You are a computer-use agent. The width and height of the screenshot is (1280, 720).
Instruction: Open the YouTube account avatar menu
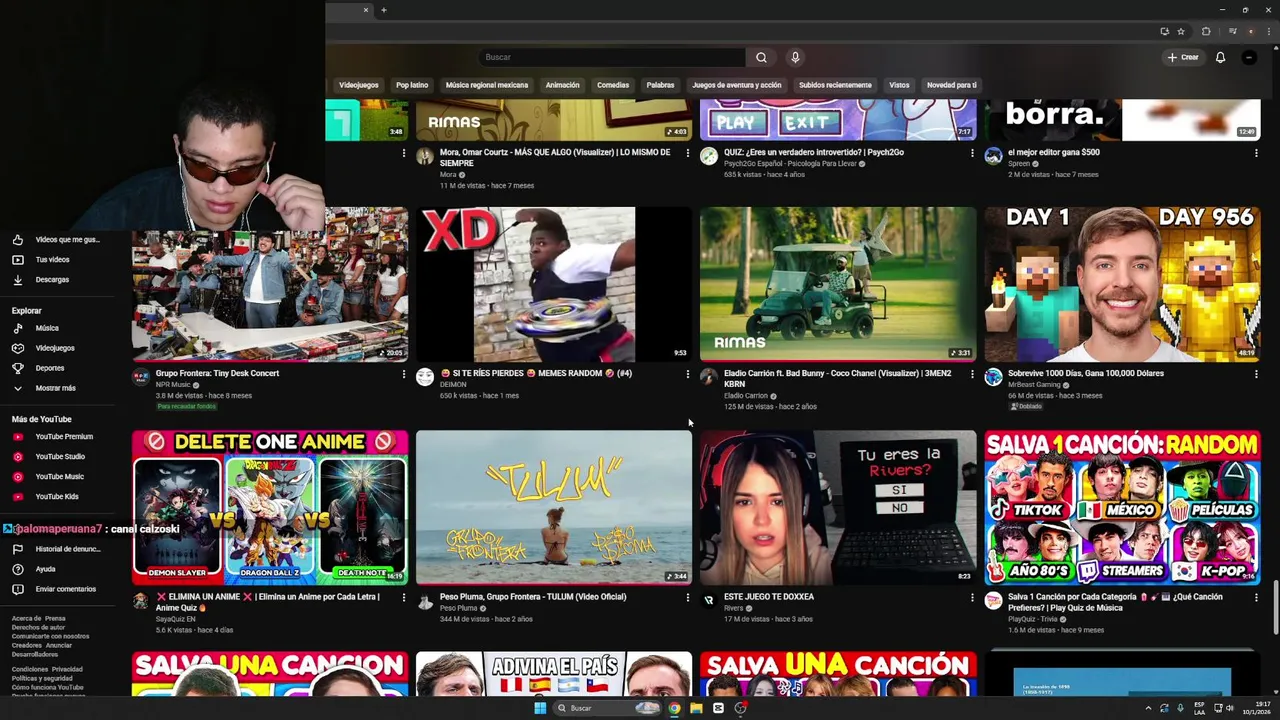click(x=1249, y=57)
